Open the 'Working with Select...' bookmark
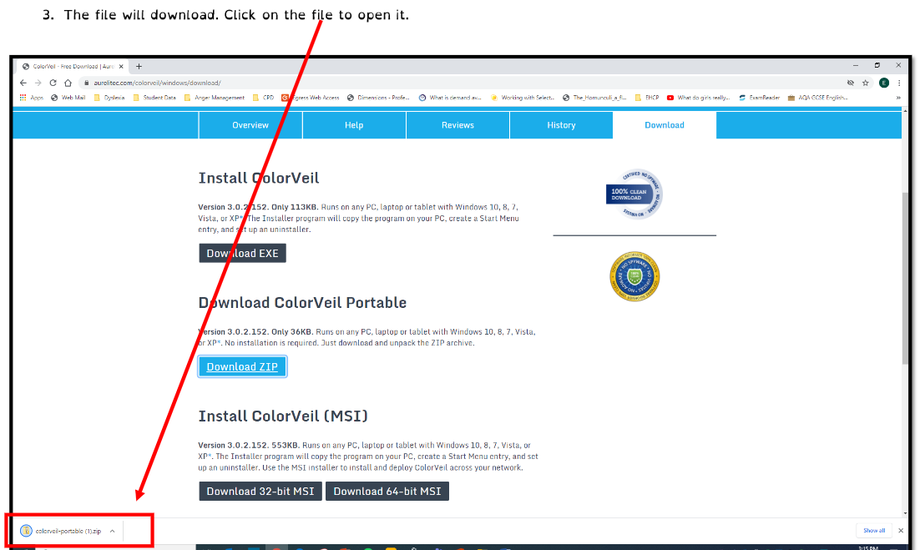Viewport: 920px width, 550px height. pos(522,97)
